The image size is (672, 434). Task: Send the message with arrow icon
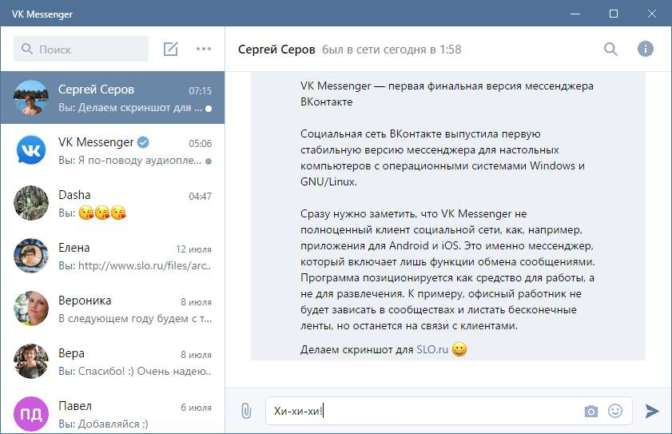click(651, 411)
